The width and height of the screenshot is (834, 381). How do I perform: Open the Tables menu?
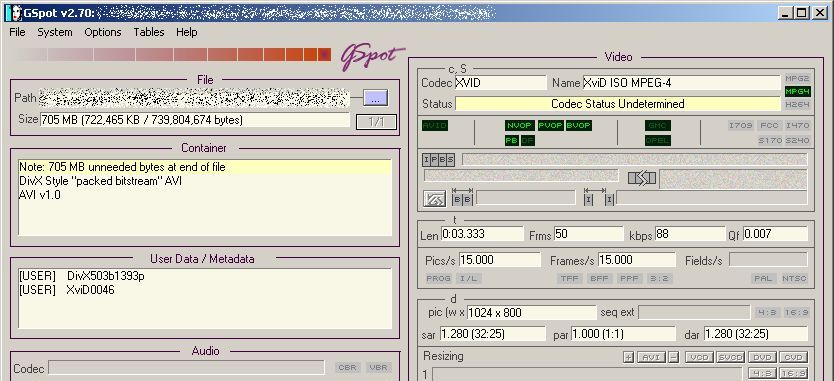(148, 32)
